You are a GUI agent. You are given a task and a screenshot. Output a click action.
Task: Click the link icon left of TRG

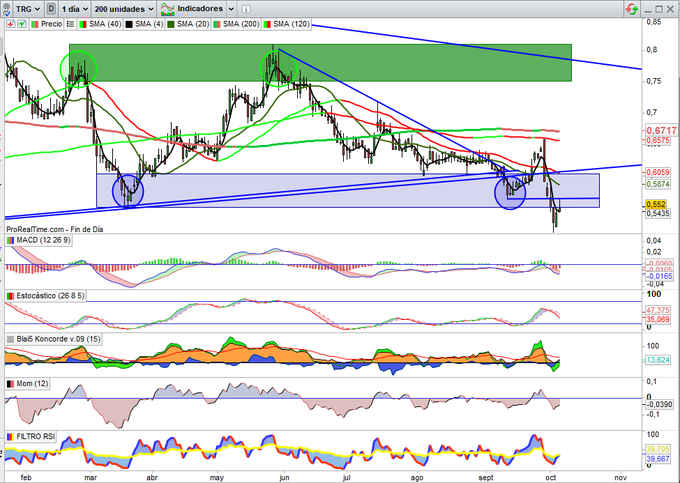tap(7, 9)
